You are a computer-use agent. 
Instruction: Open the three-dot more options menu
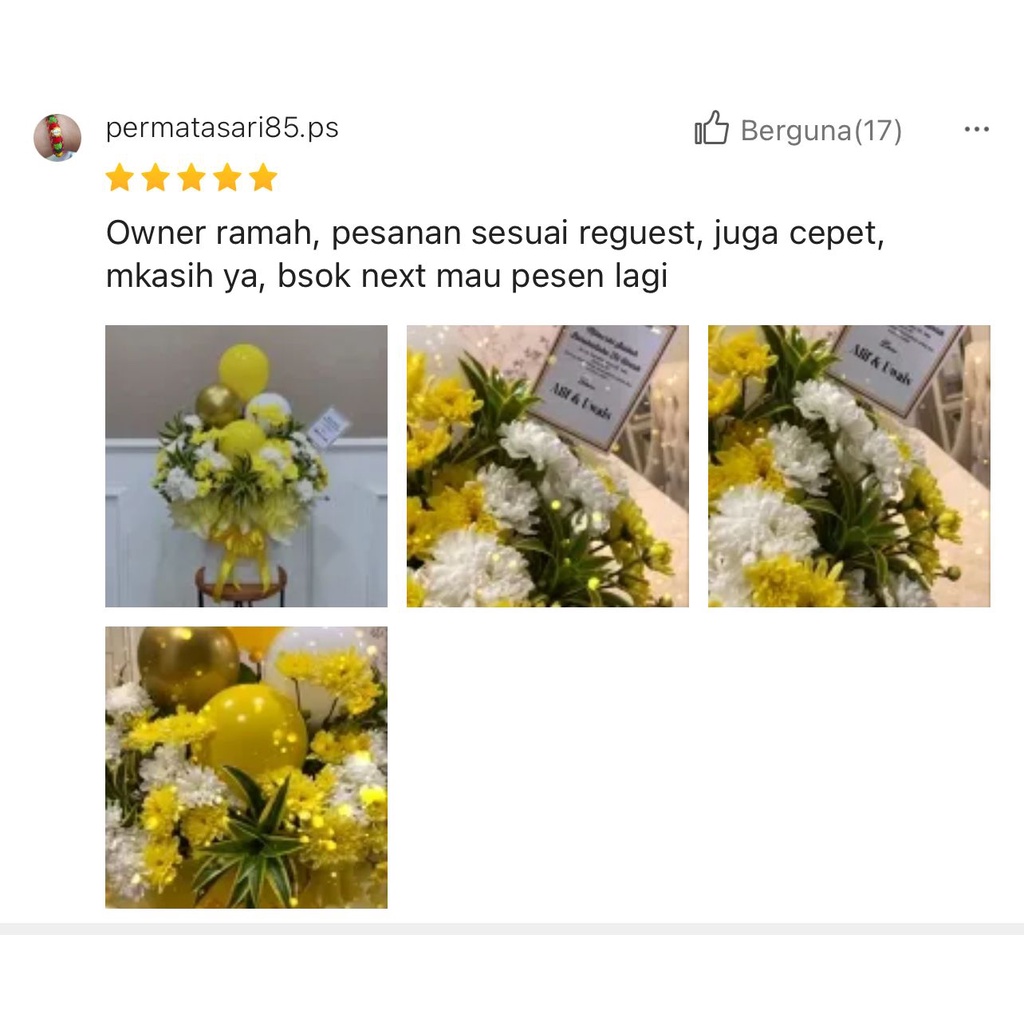point(976,129)
